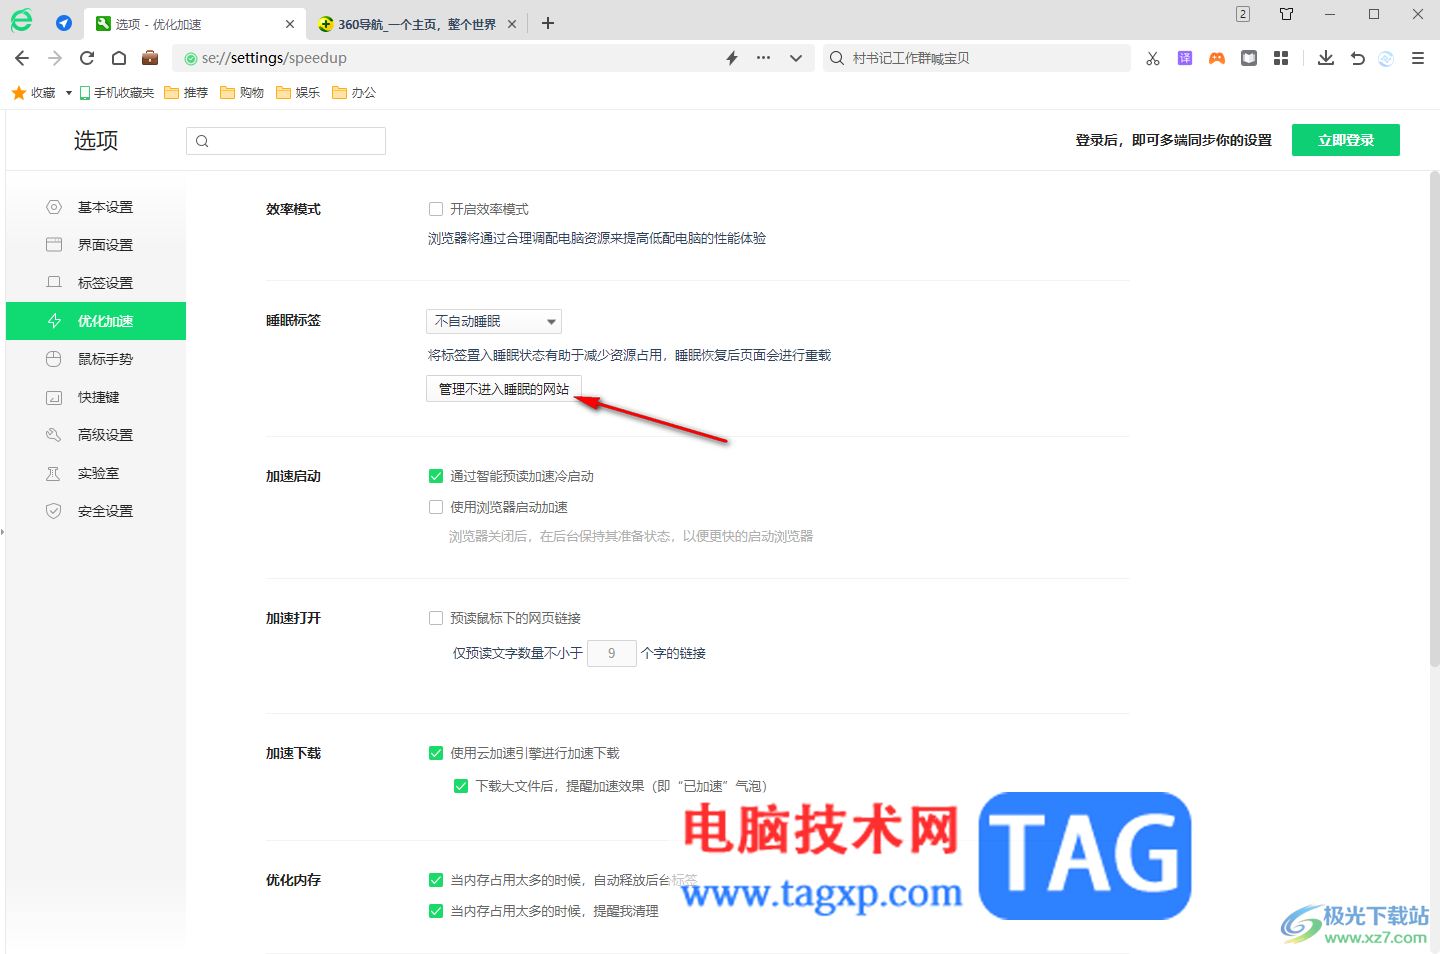
Task: Expand the address bar chevron dropdown
Action: (796, 58)
